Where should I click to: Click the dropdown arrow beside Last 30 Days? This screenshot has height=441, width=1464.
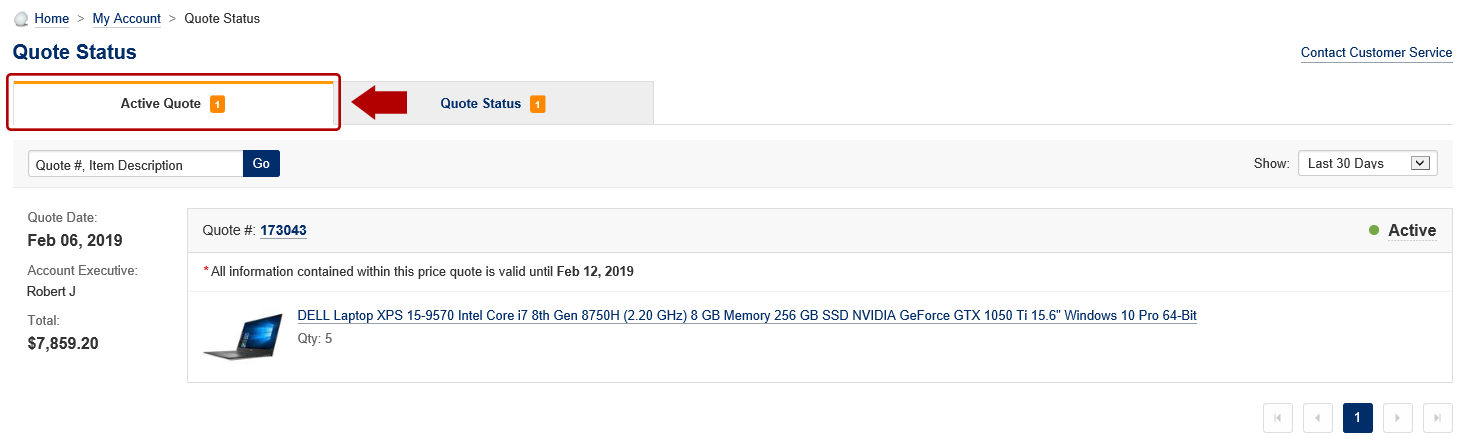(1420, 163)
